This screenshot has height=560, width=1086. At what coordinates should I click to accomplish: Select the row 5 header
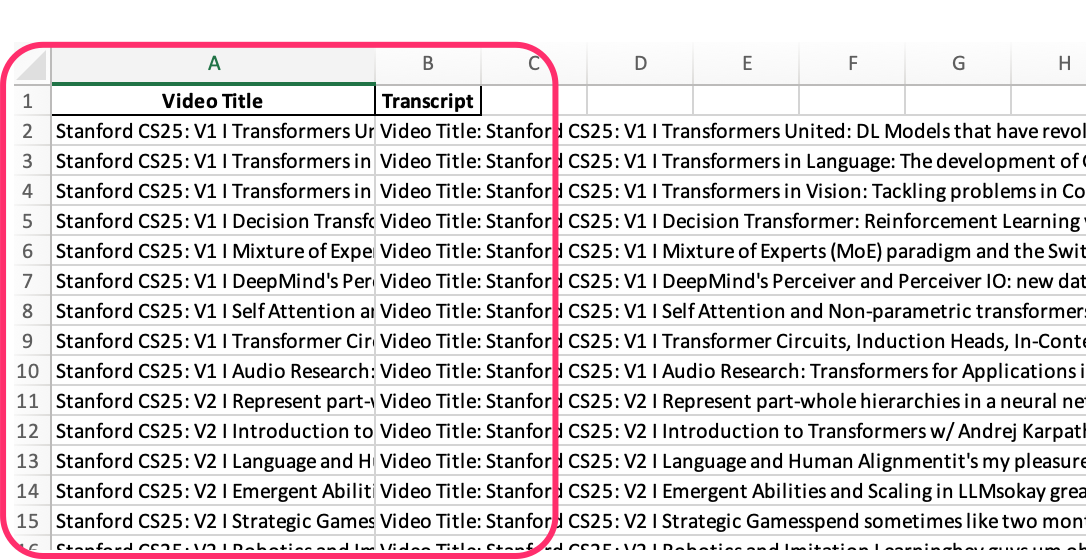[27, 221]
